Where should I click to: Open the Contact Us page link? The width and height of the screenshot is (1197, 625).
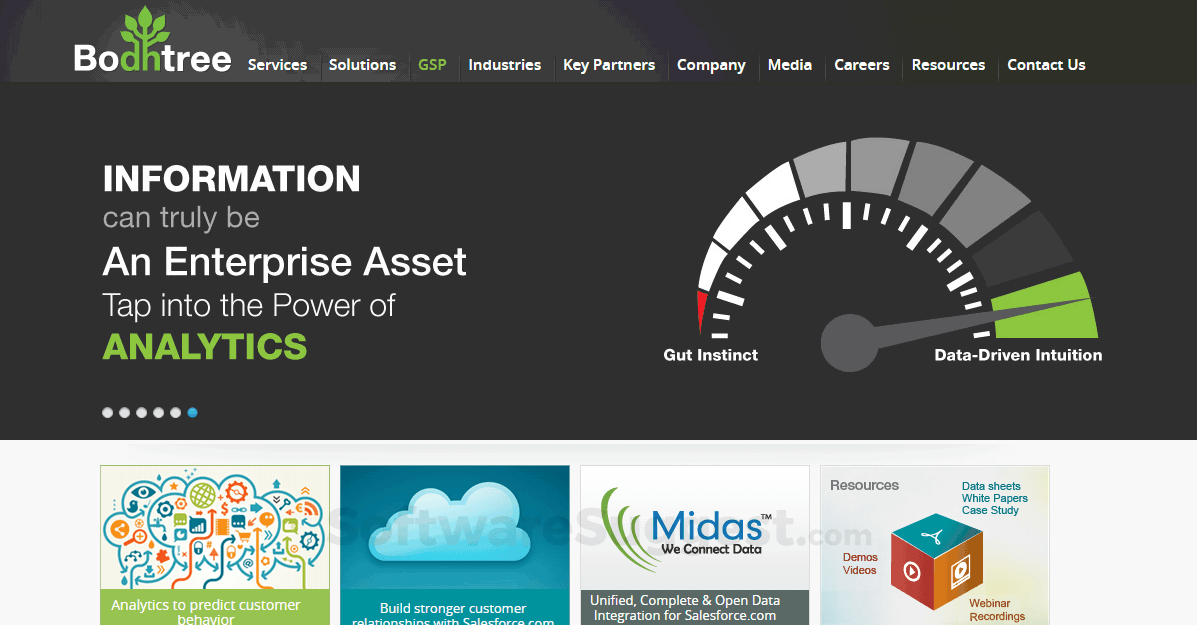point(1046,65)
